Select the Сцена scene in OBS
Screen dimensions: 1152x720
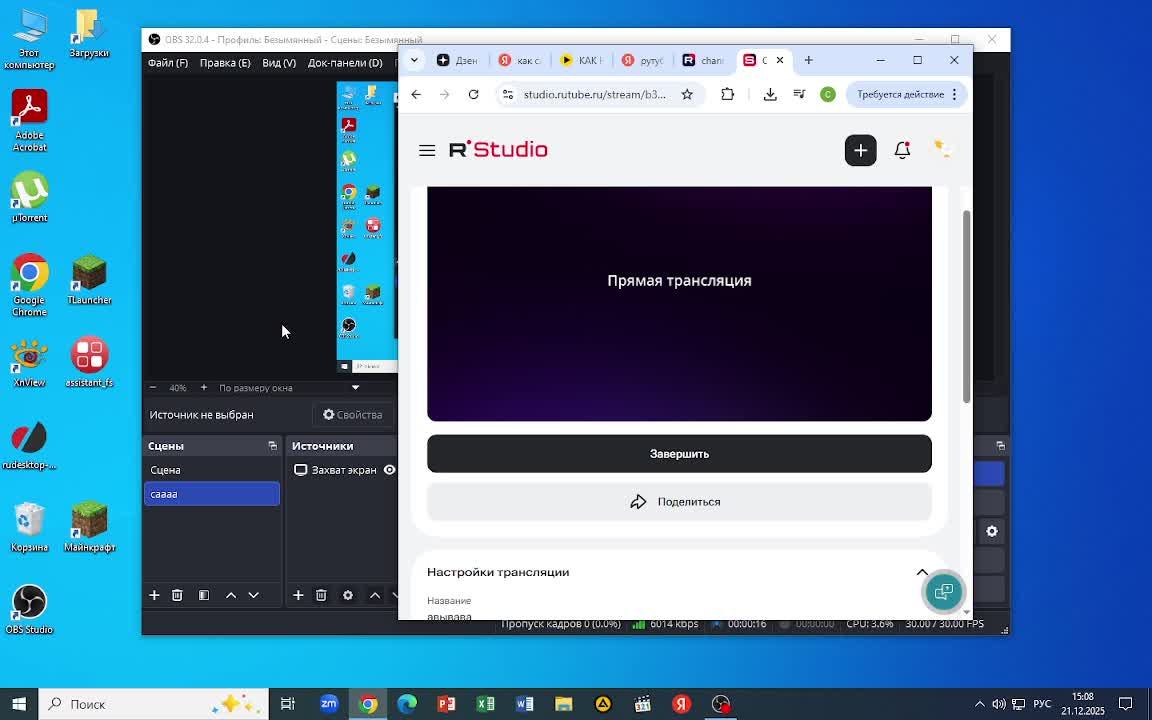(212, 470)
